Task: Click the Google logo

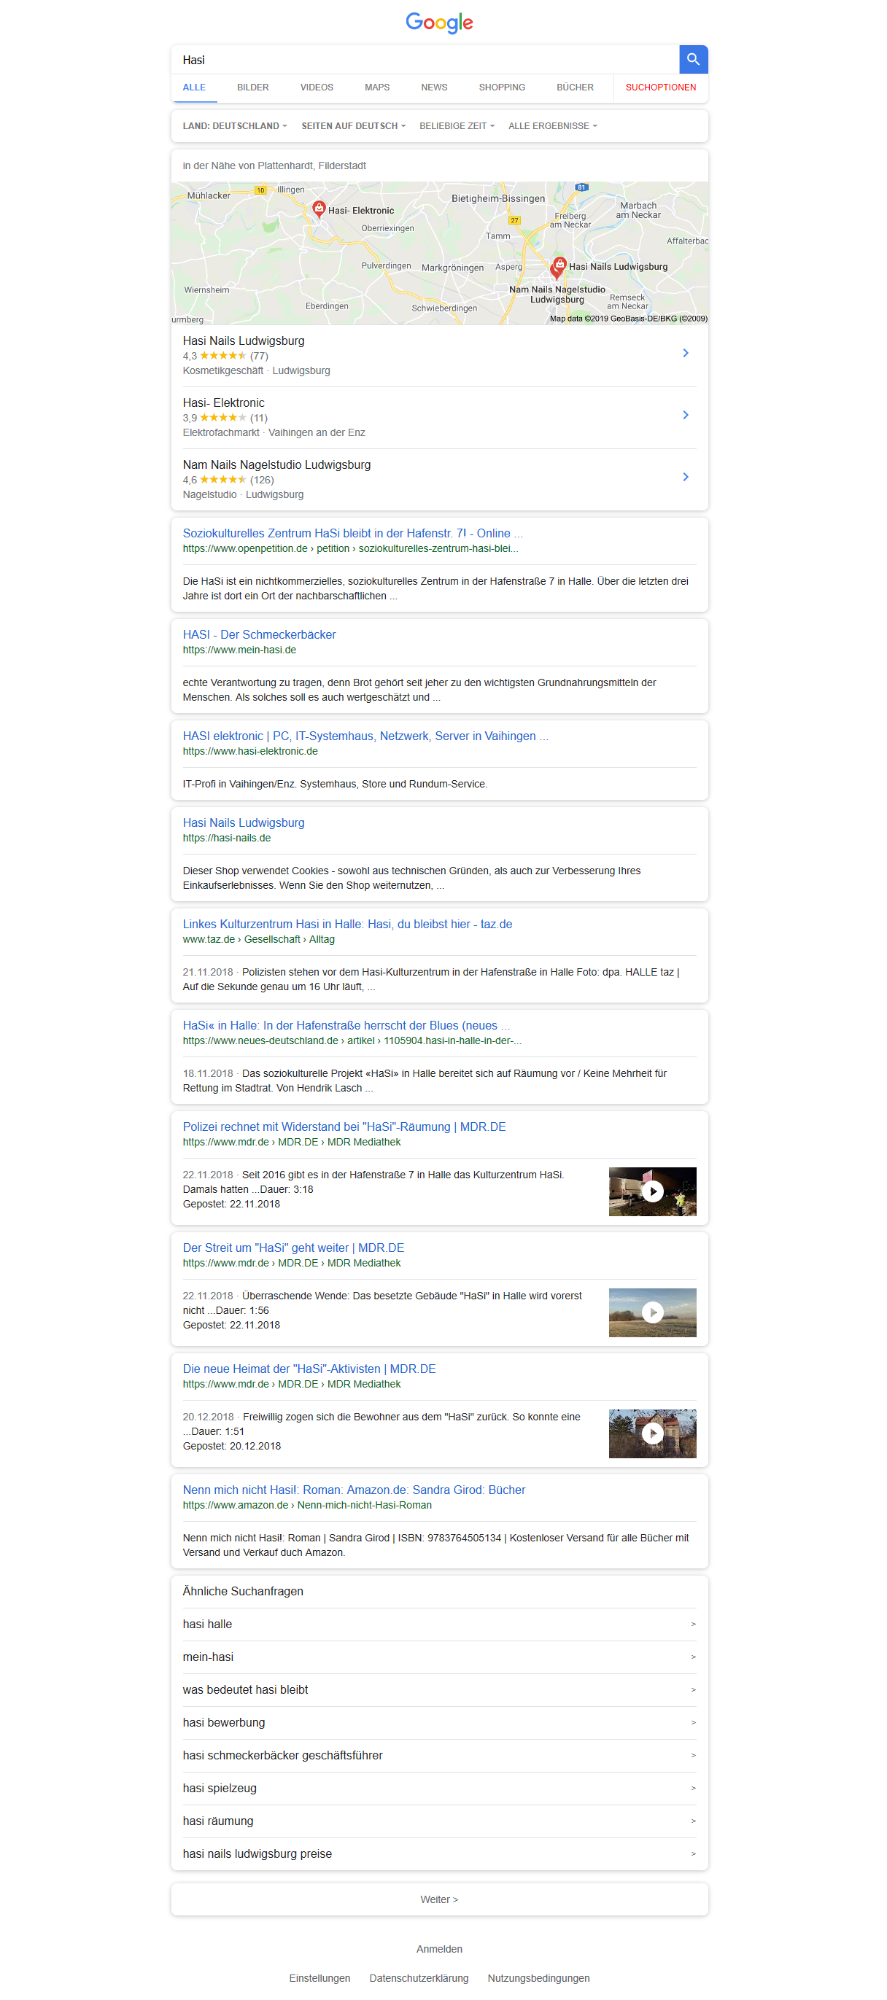Action: (x=439, y=22)
